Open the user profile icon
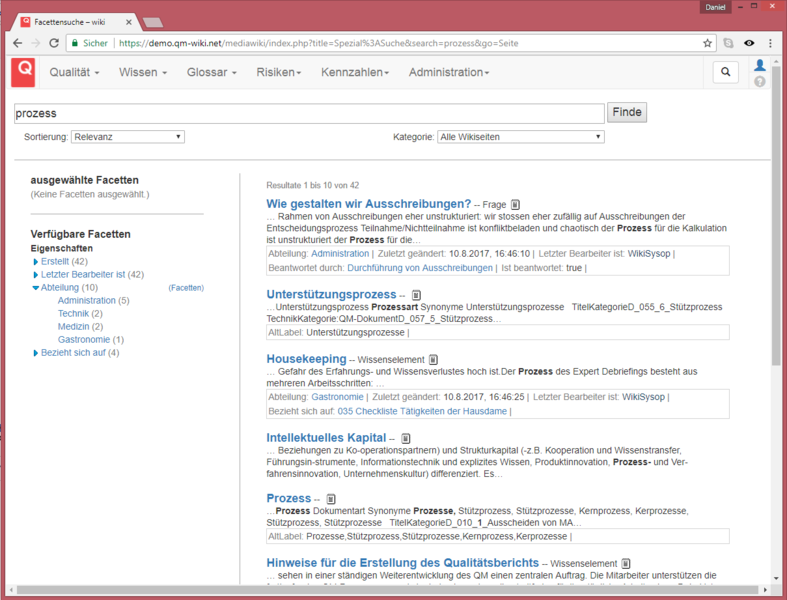 click(x=759, y=66)
